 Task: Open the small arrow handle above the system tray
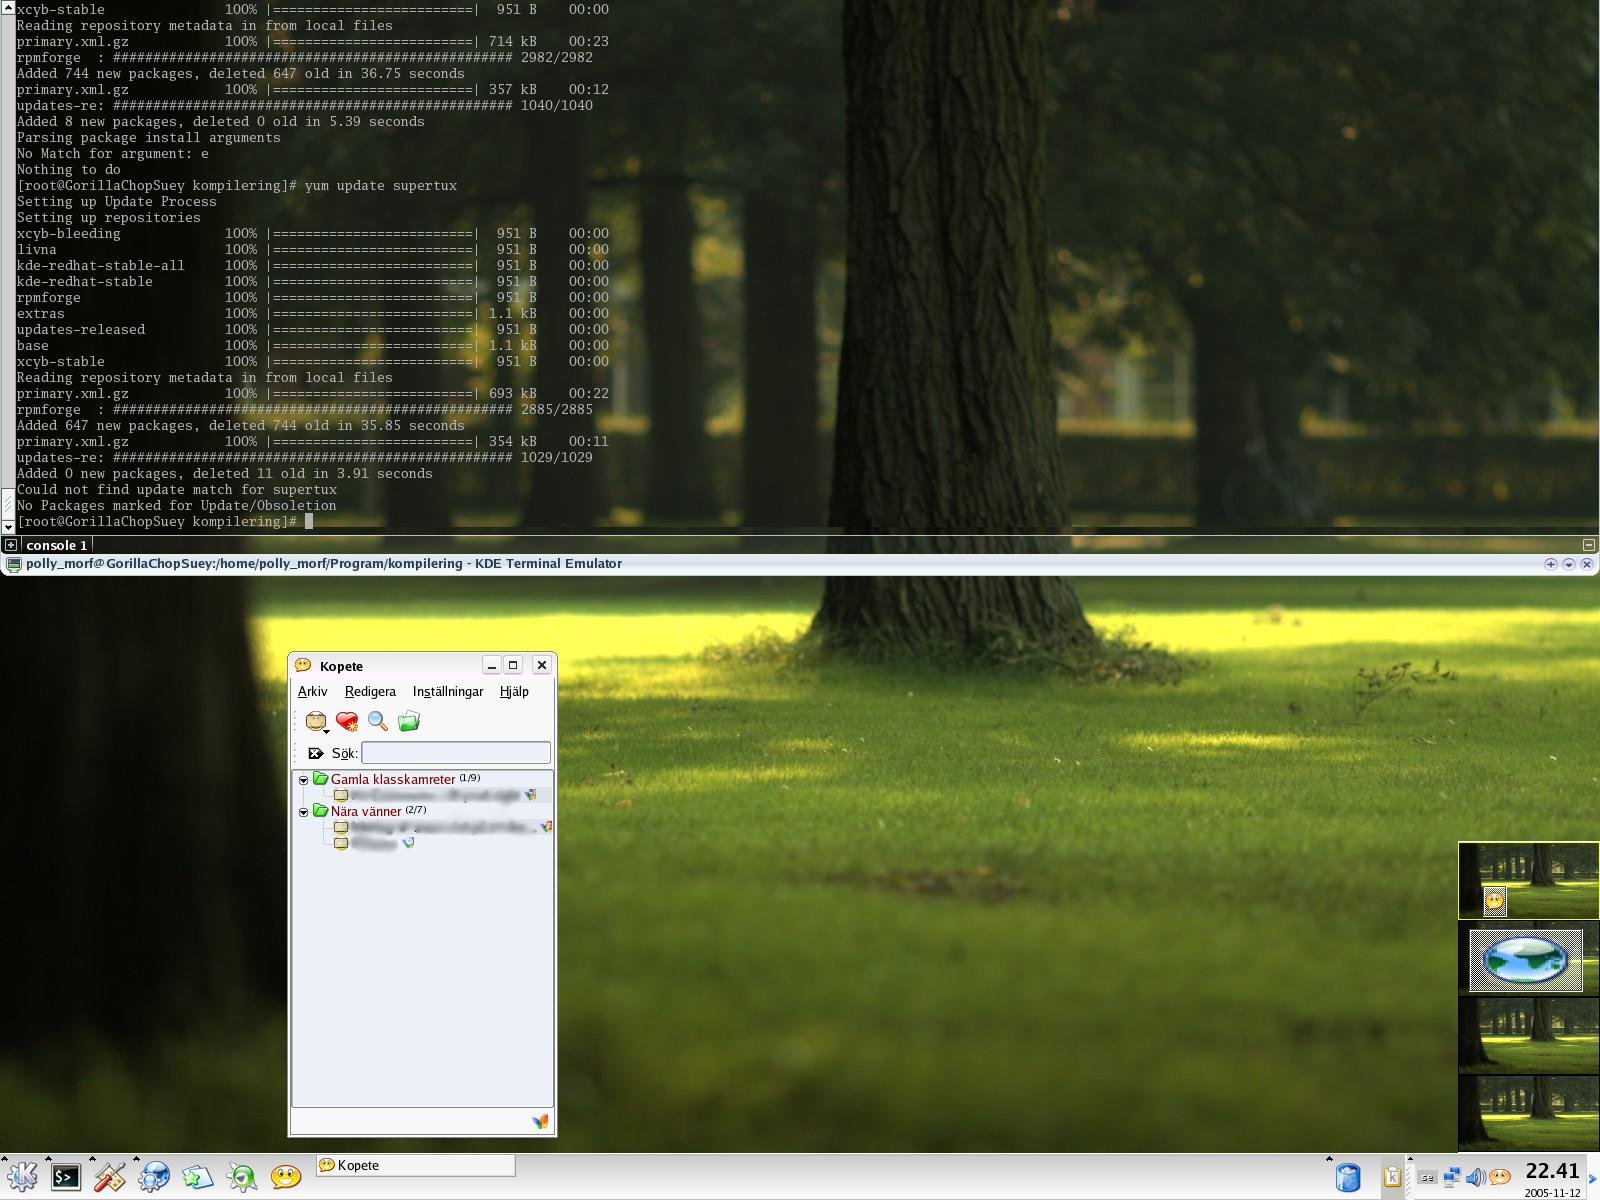[1411, 1159]
